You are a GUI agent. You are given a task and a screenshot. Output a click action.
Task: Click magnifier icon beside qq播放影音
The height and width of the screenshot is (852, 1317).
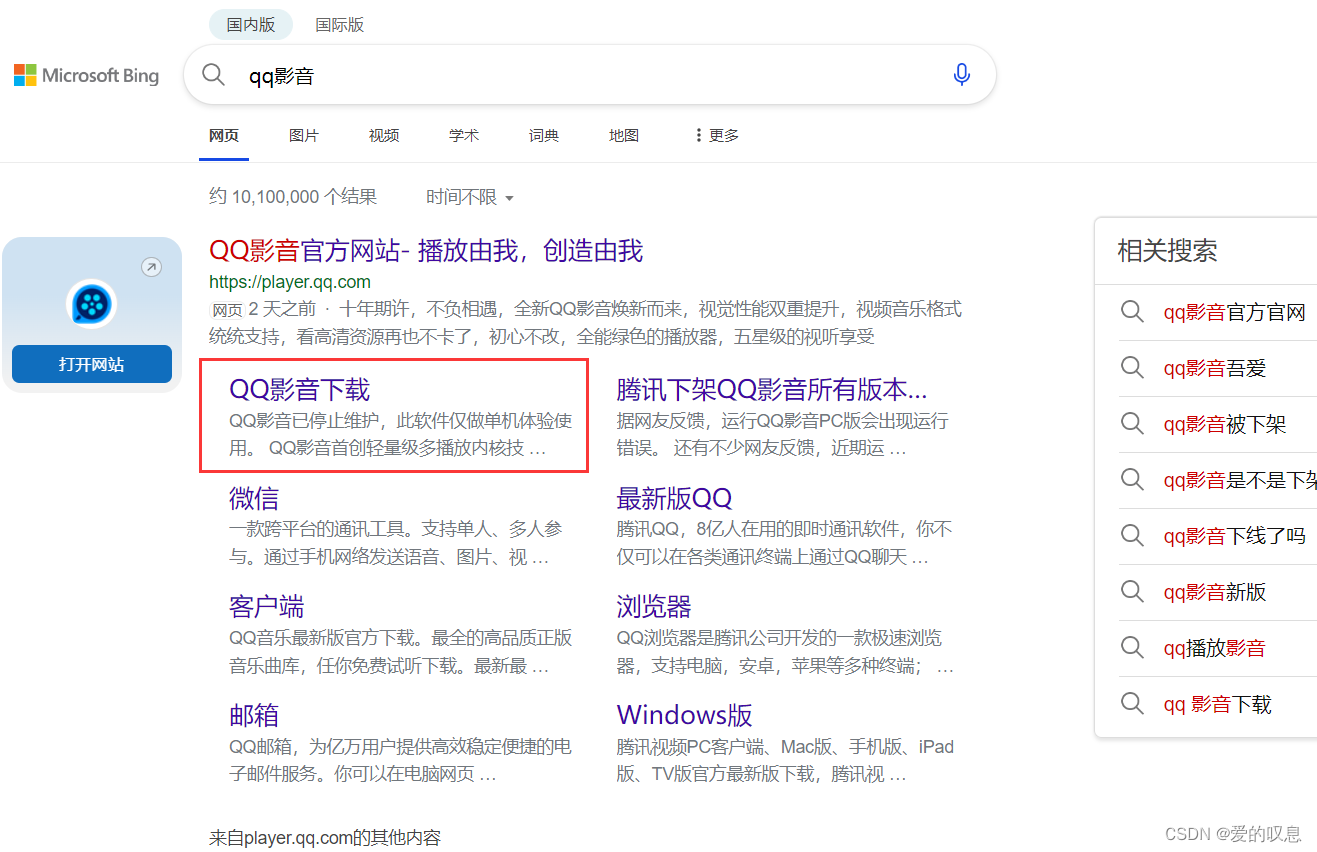click(x=1132, y=648)
